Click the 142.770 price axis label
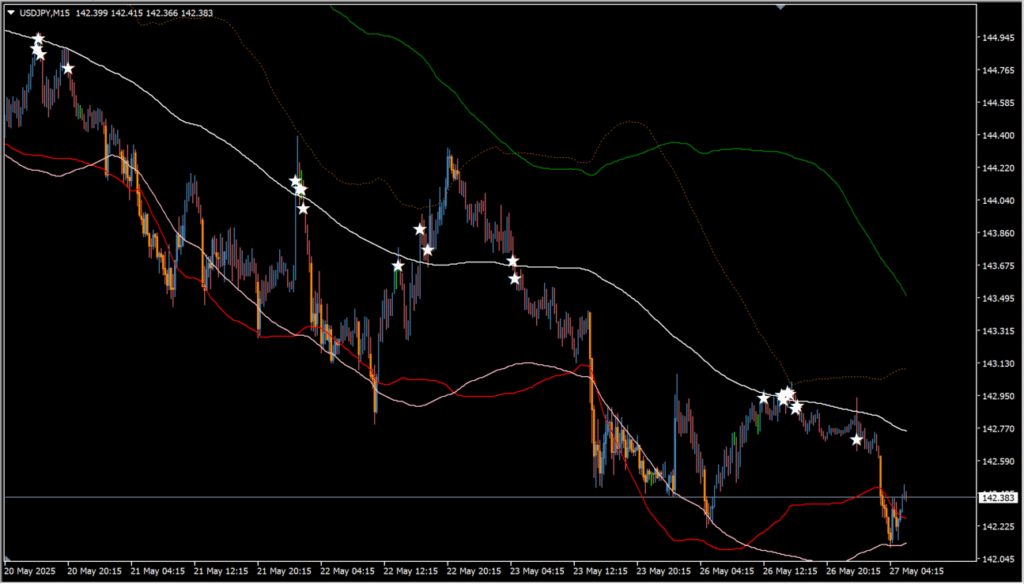 (x=998, y=429)
